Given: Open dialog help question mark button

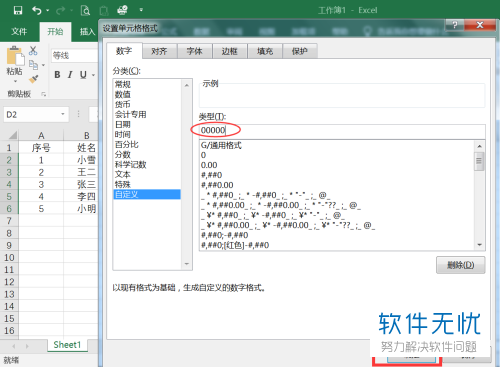Looking at the screenshot, I should click(454, 25).
